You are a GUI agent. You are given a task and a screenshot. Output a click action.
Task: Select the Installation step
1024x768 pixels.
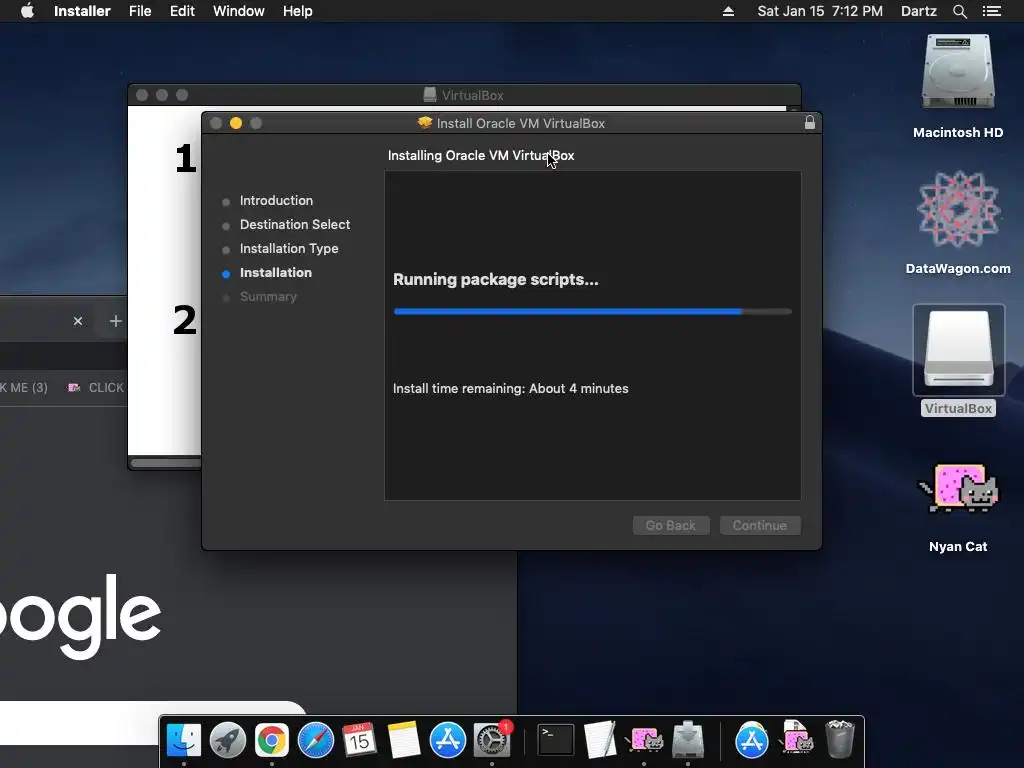(276, 273)
